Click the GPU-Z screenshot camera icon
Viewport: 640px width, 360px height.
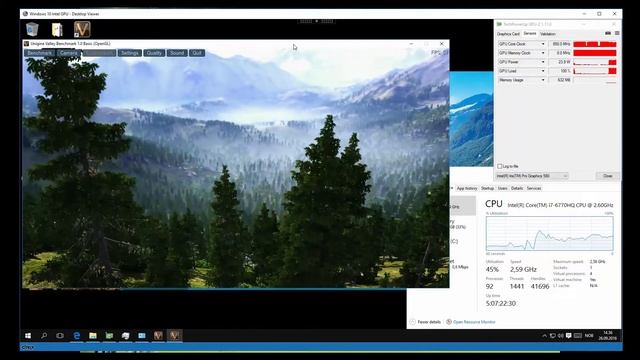tap(608, 33)
